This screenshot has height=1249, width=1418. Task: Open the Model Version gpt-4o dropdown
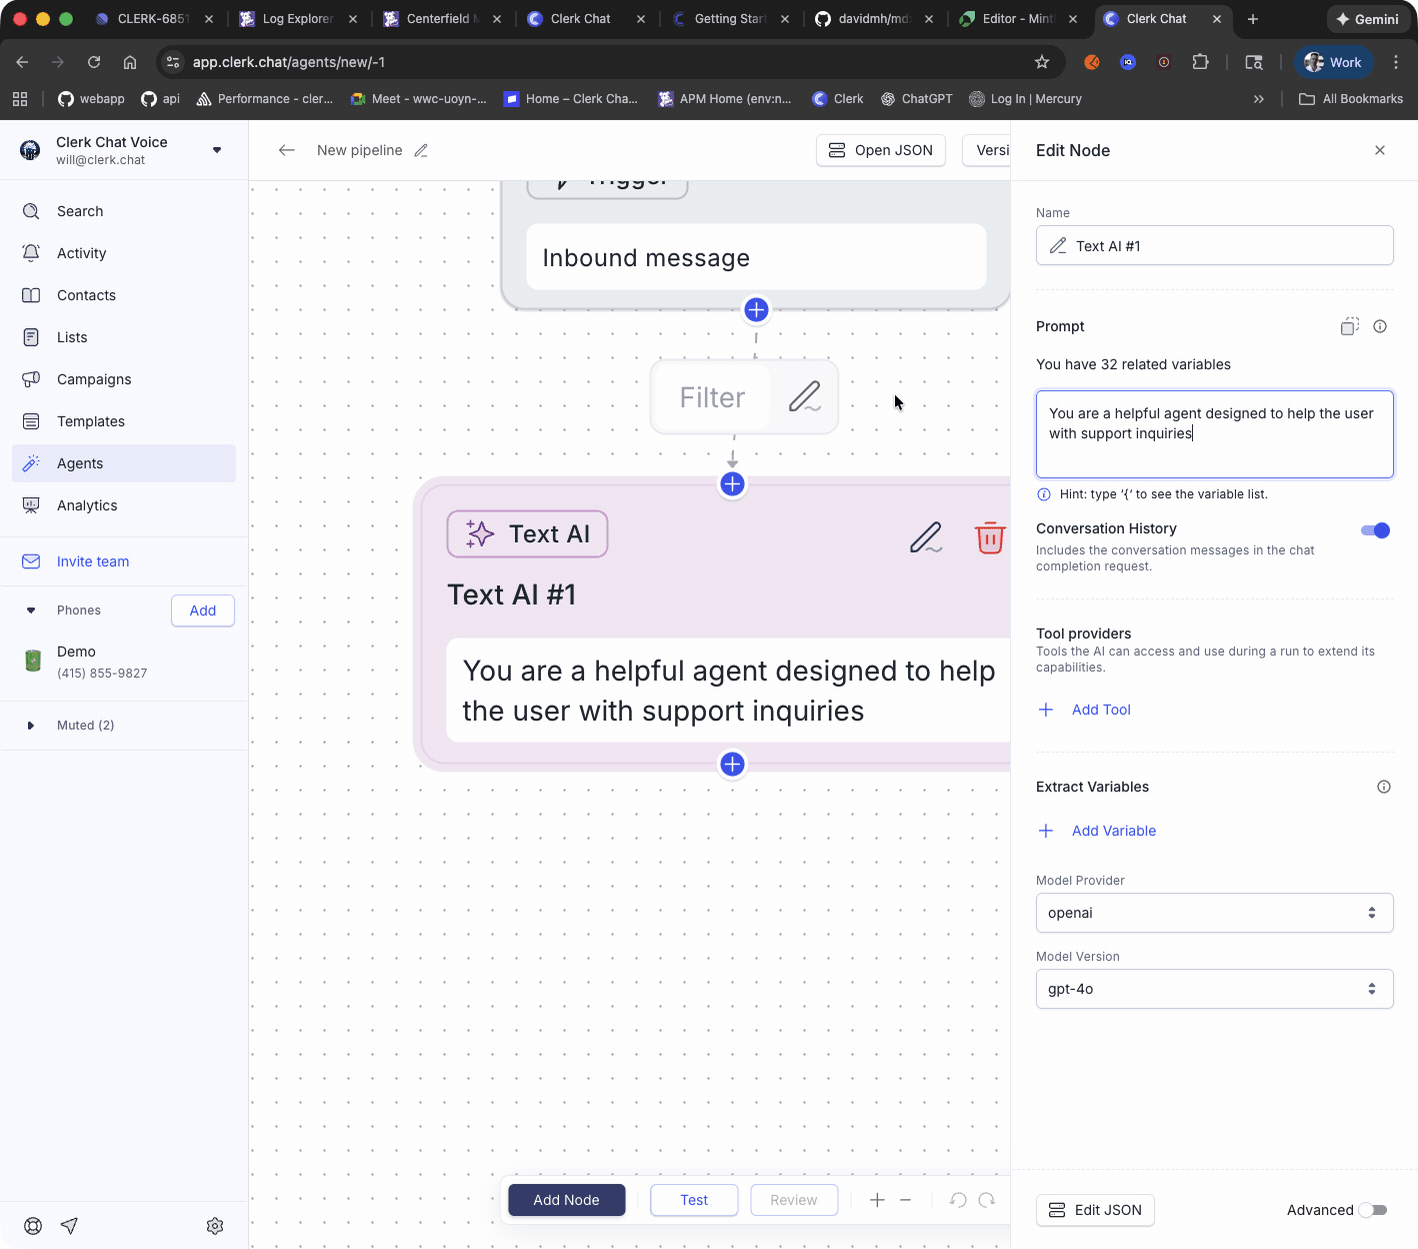(x=1215, y=988)
